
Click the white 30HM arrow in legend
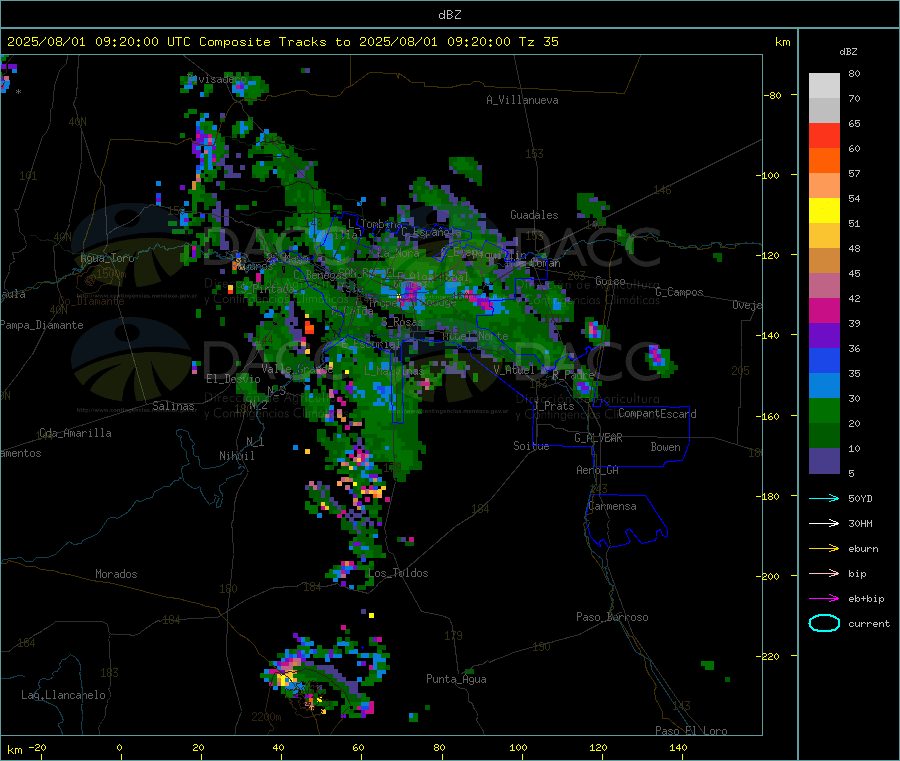point(824,523)
